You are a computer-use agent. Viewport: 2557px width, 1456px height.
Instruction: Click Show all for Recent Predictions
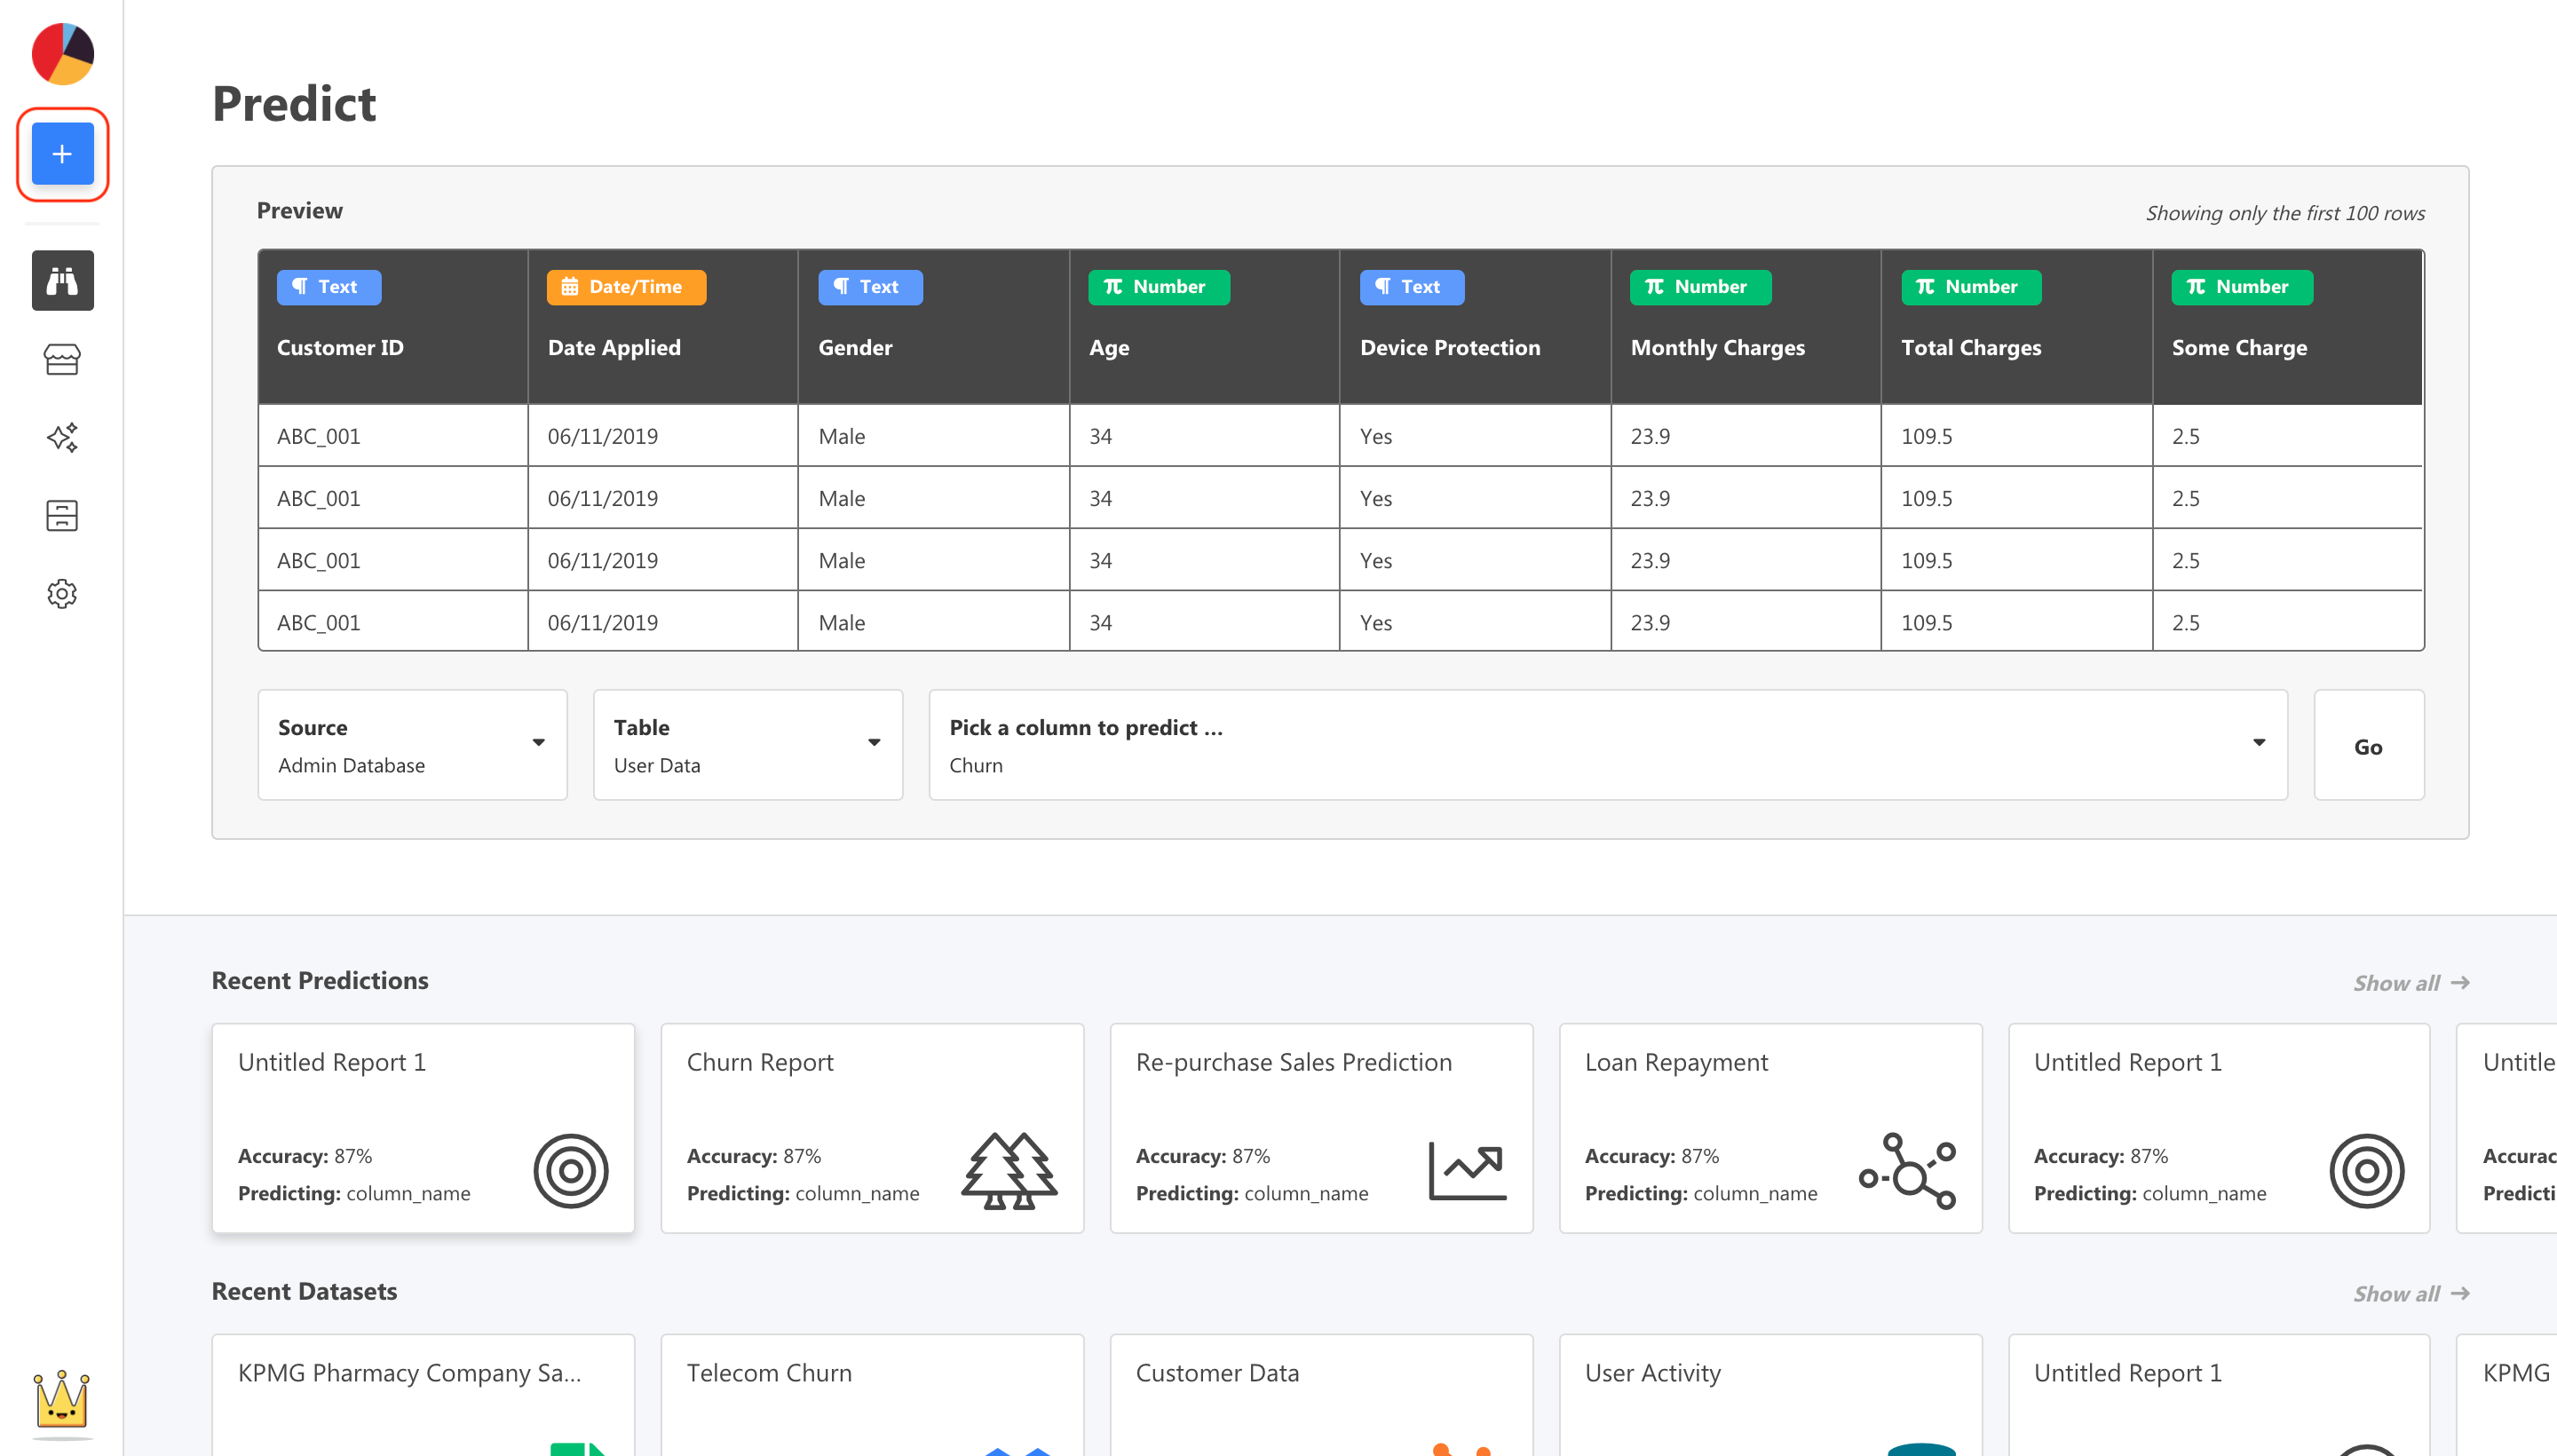(2410, 983)
